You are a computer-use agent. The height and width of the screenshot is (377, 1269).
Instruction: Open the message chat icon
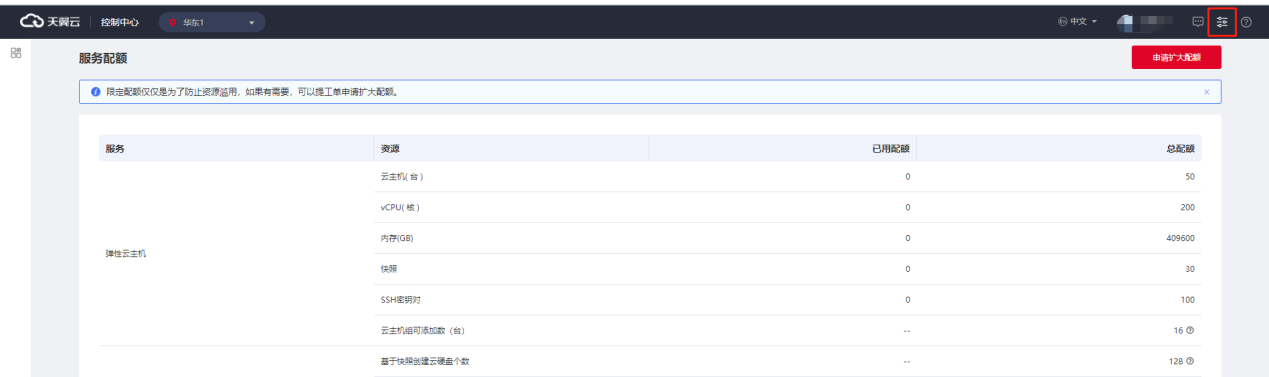click(1197, 21)
